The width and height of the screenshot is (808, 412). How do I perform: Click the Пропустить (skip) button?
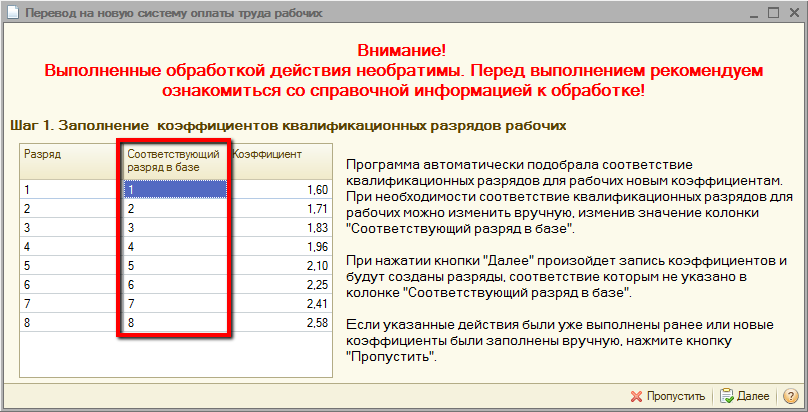669,396
